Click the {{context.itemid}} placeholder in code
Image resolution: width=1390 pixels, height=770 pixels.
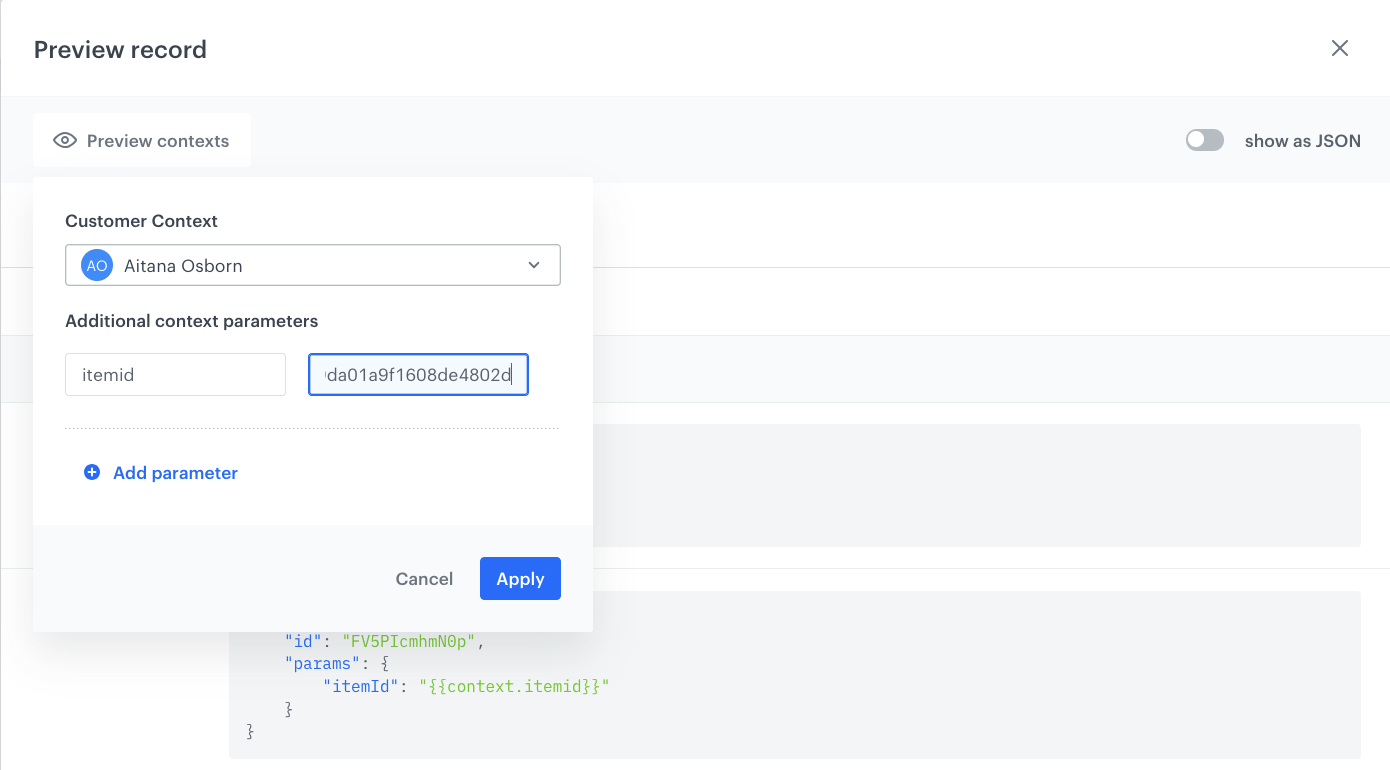tap(514, 686)
